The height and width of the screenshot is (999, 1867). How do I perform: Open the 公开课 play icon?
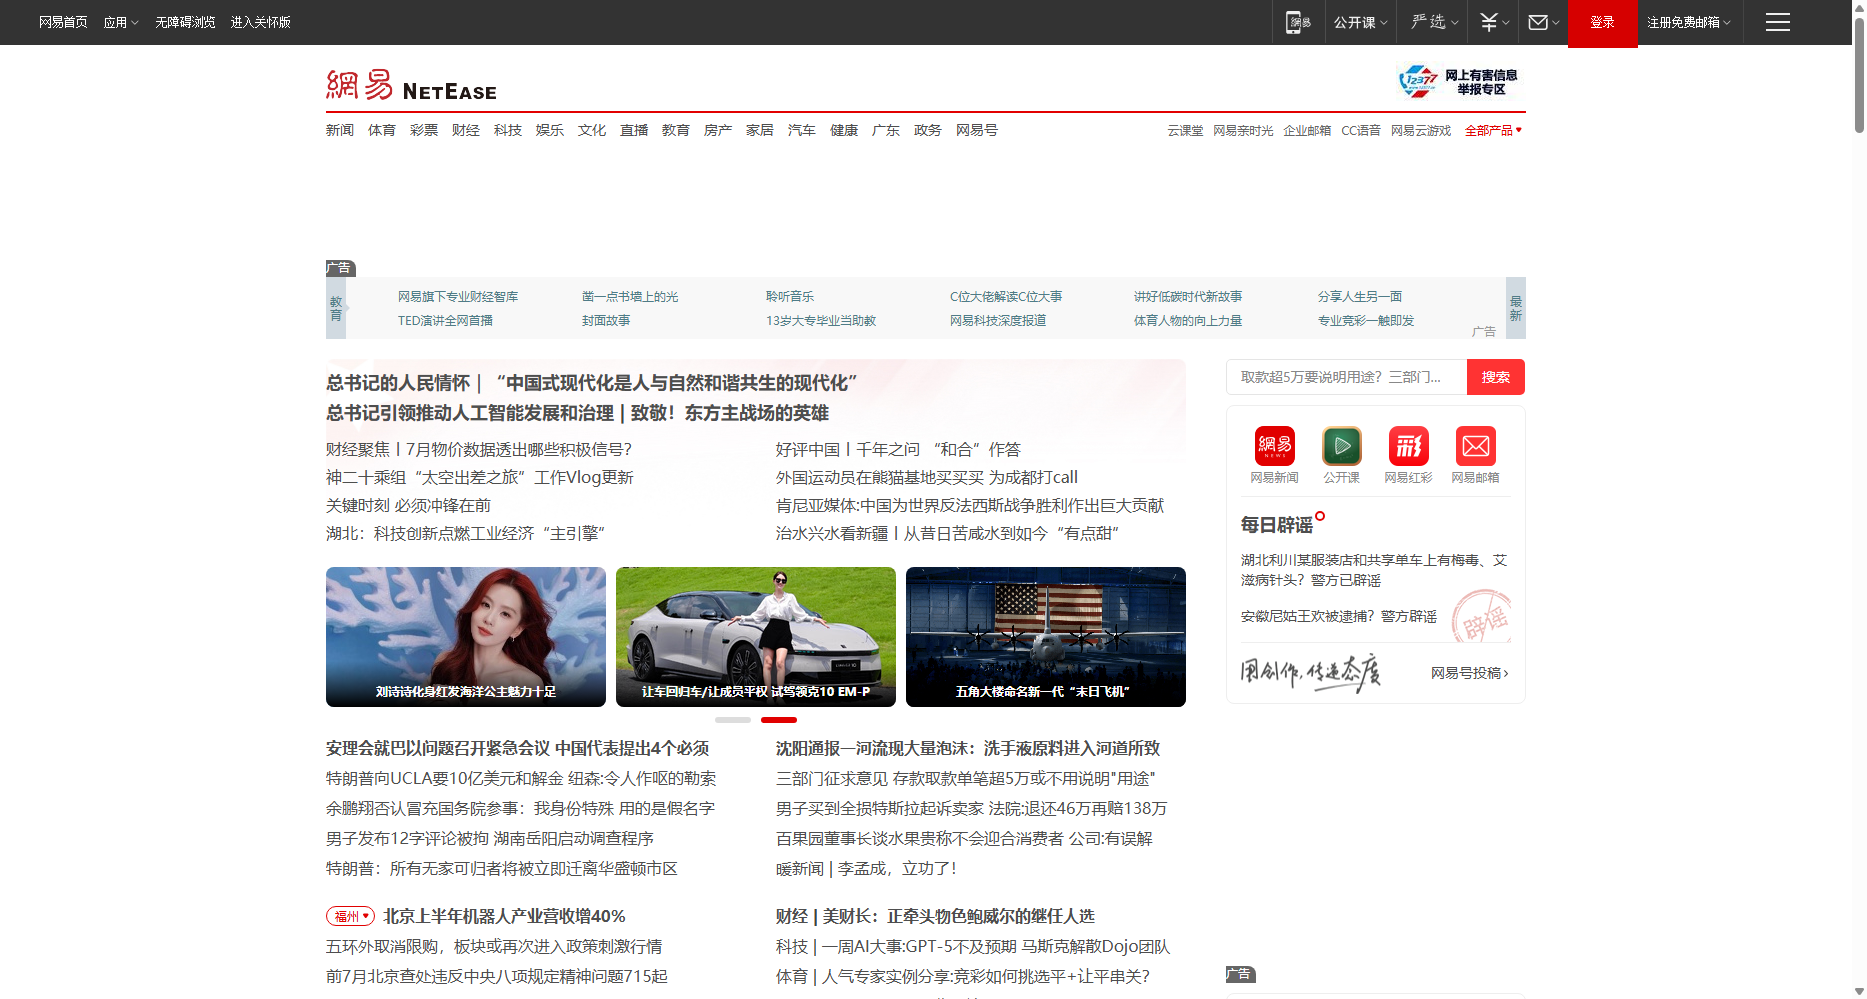click(1341, 446)
